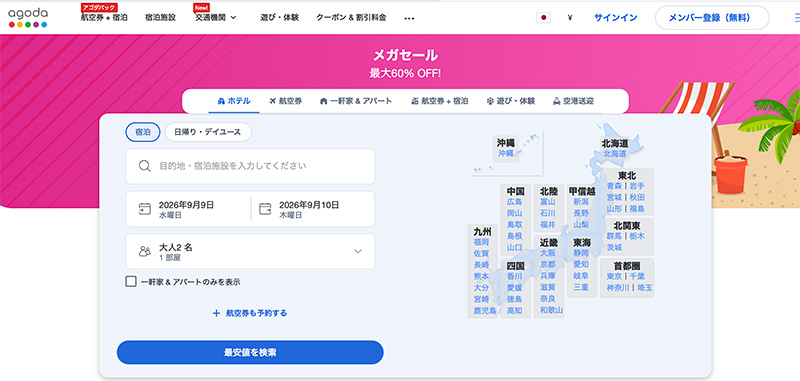Click the メガセール banner heading
The height and width of the screenshot is (381, 800).
click(405, 55)
